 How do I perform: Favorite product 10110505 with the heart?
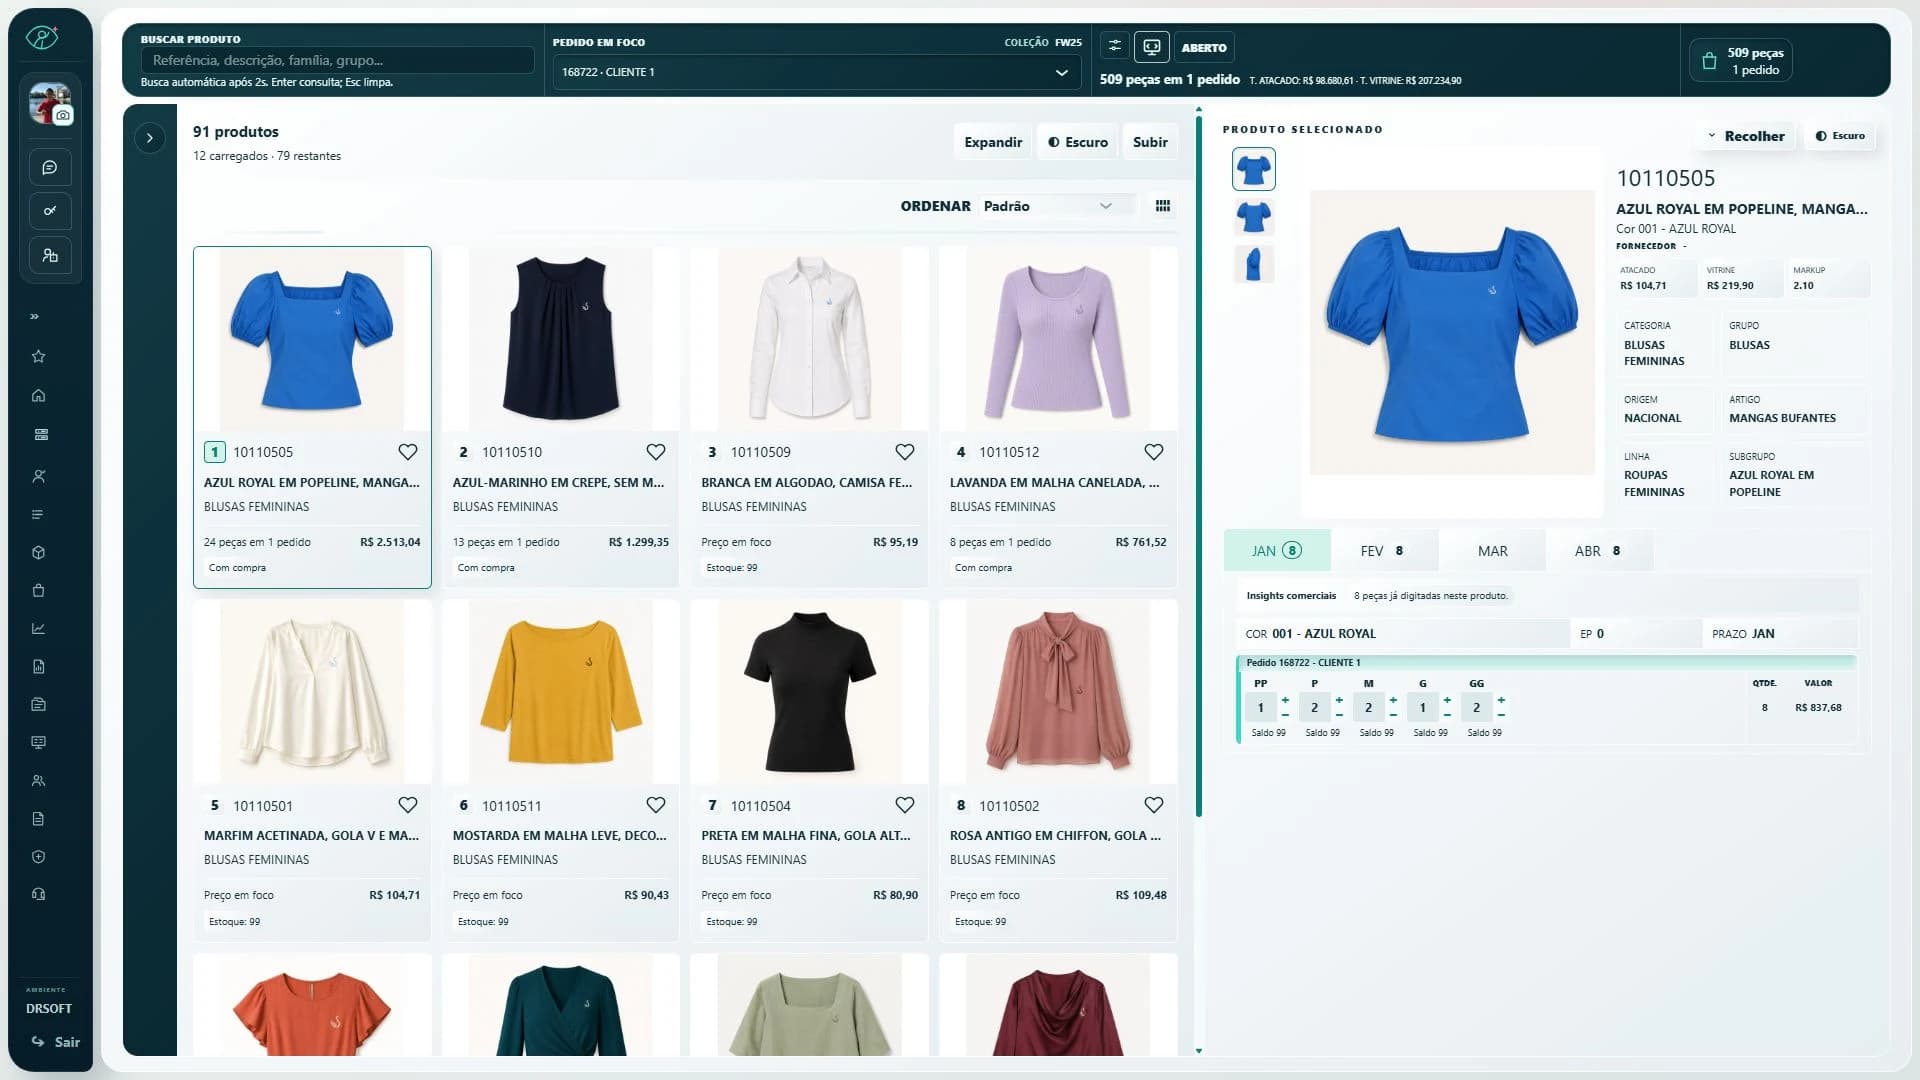(408, 452)
